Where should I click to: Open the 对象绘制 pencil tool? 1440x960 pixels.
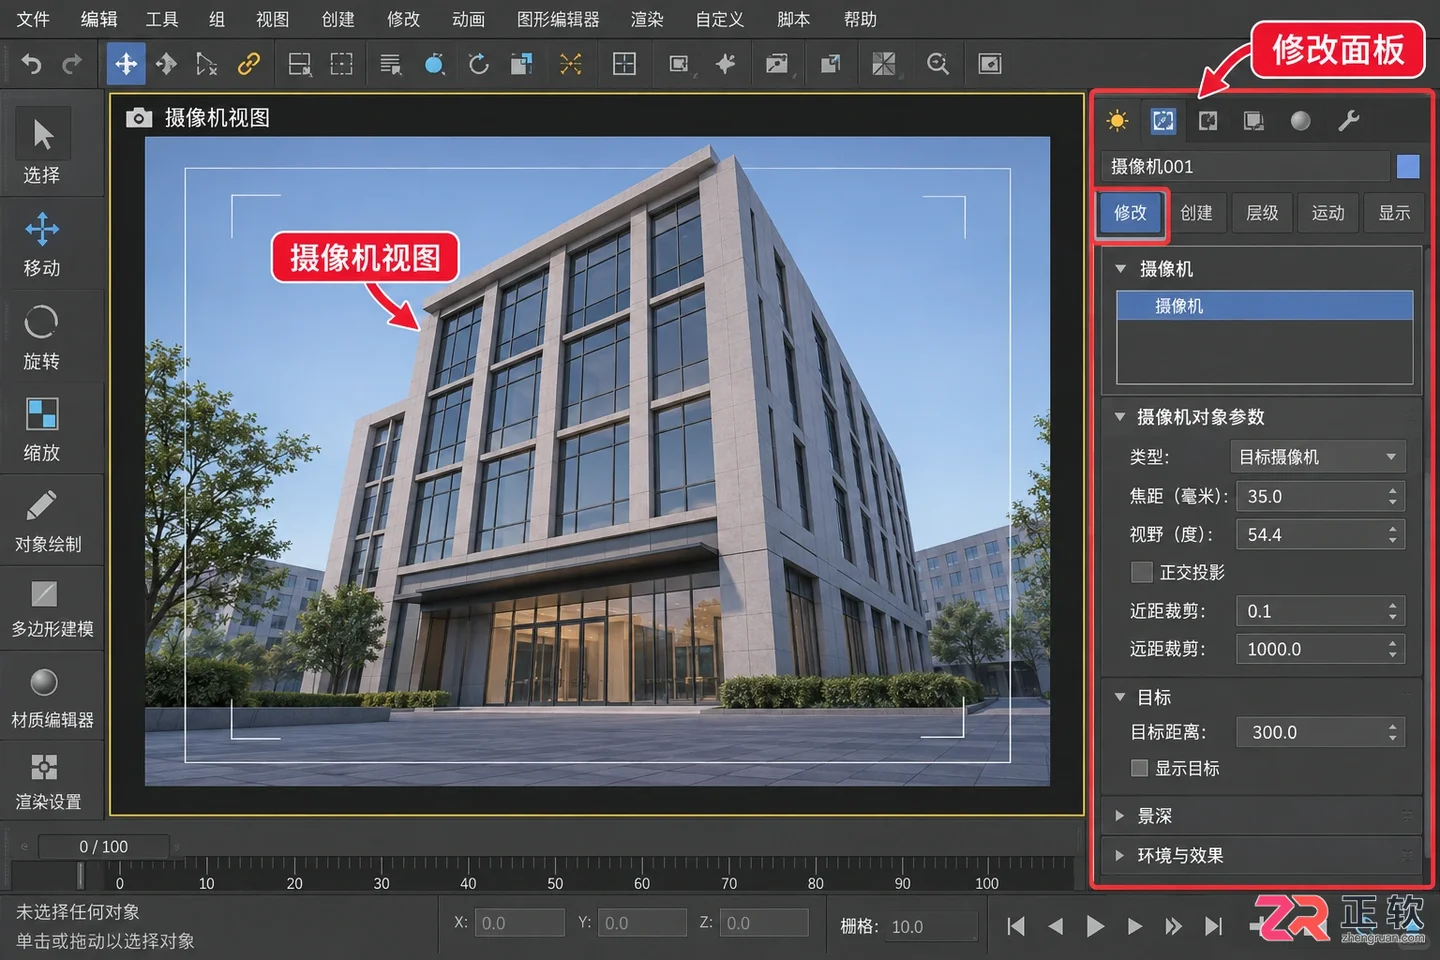(48, 521)
